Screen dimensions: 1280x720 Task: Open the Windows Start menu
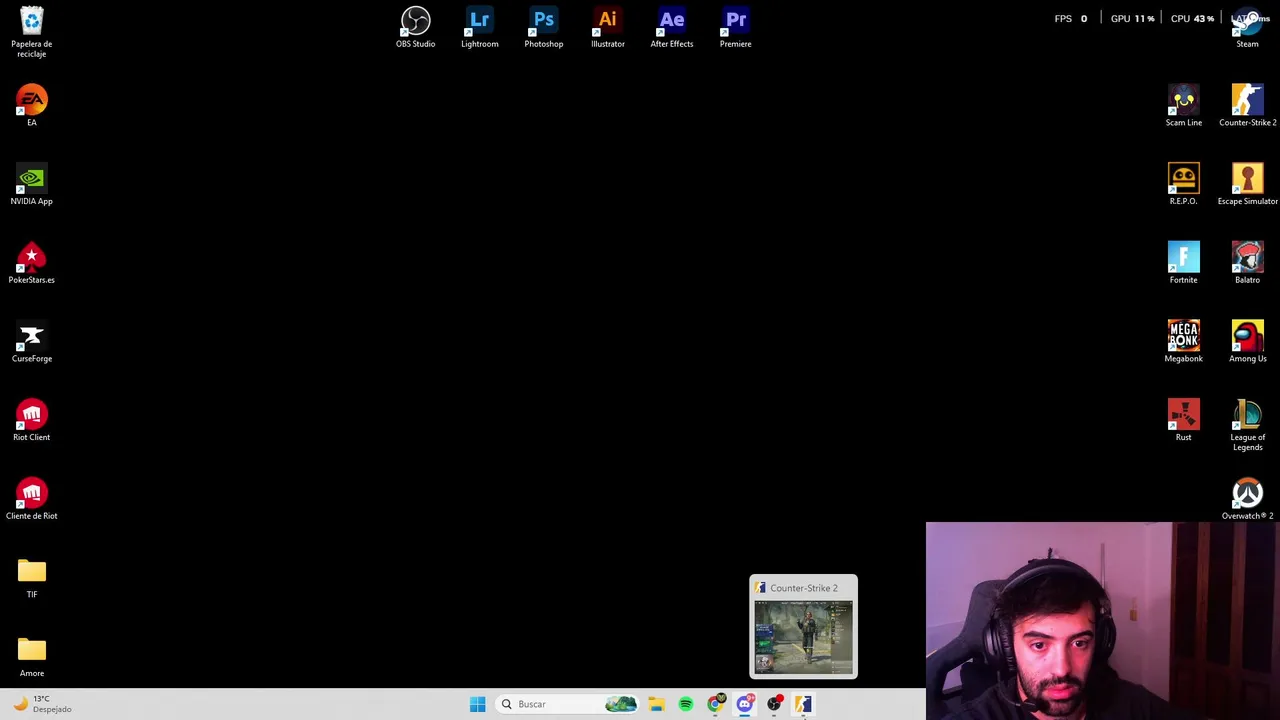(x=477, y=704)
